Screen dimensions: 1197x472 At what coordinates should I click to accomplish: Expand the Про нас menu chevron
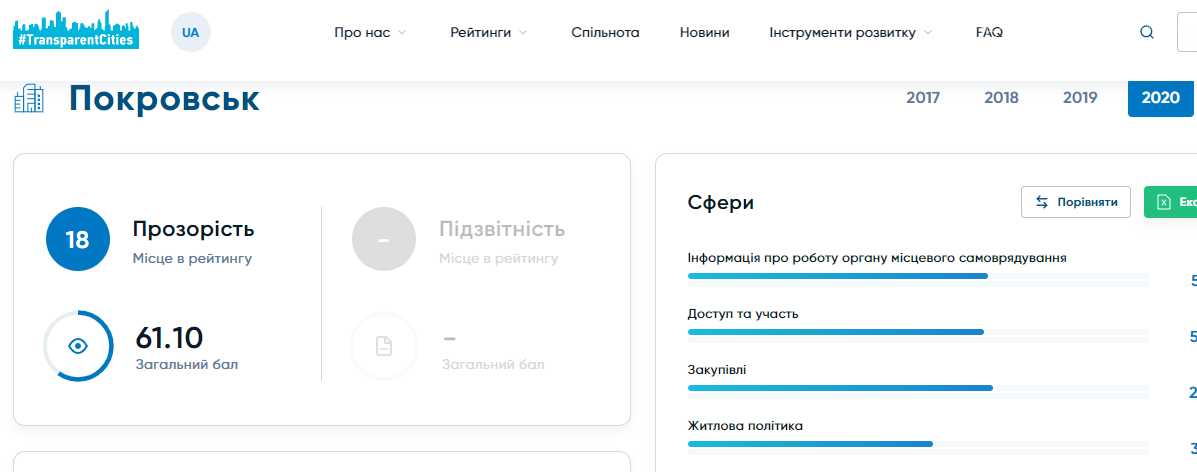[402, 33]
